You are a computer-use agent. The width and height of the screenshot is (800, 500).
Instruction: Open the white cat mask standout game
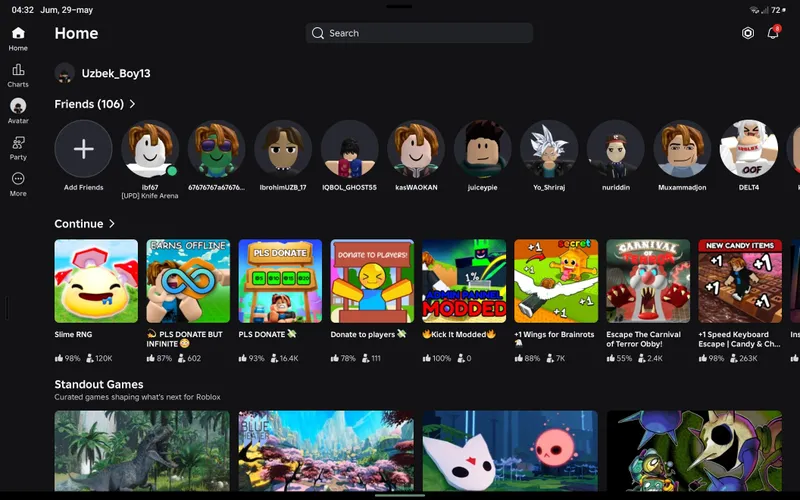click(x=510, y=451)
